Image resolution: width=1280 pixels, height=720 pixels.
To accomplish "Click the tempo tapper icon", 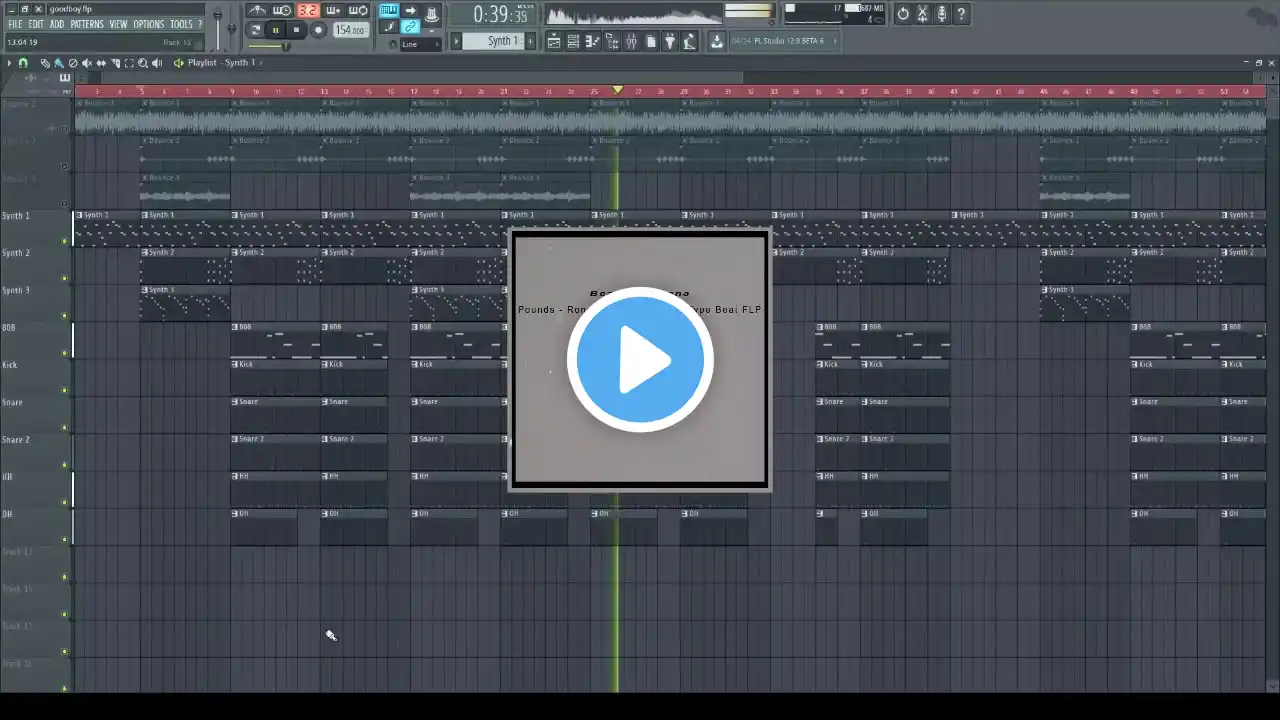I will [x=689, y=41].
